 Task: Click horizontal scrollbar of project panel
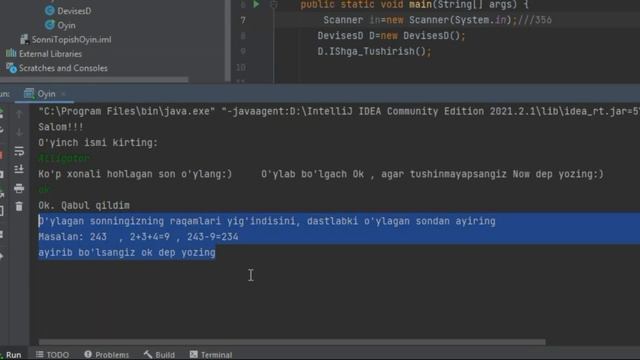point(94,80)
